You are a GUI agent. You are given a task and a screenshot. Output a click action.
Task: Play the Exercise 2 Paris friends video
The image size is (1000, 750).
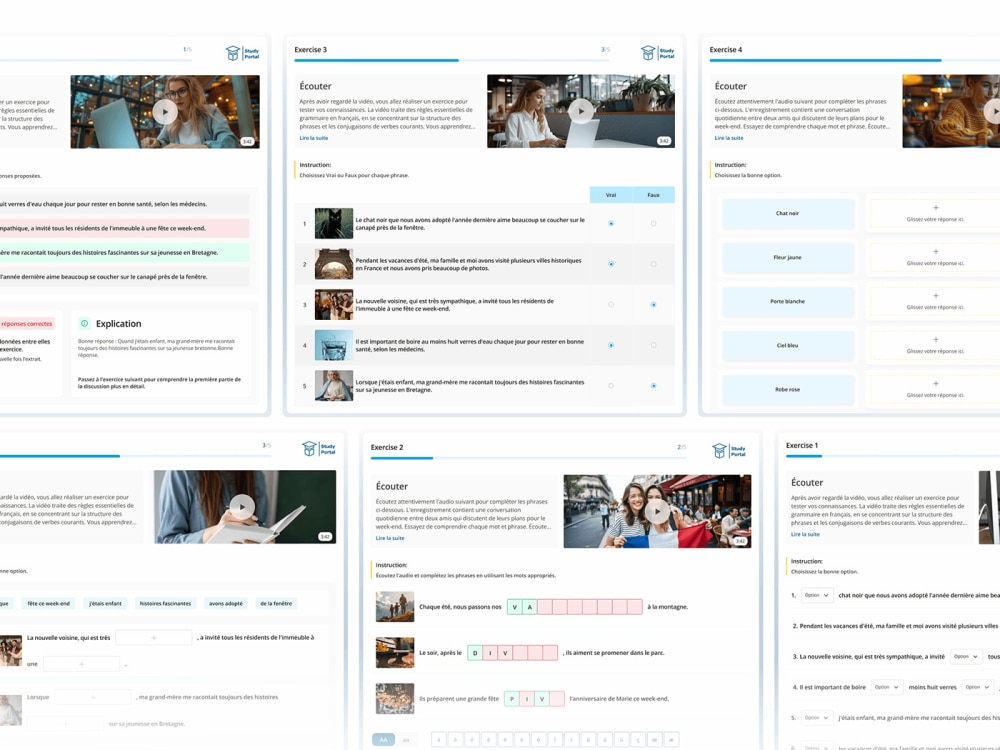coord(657,511)
